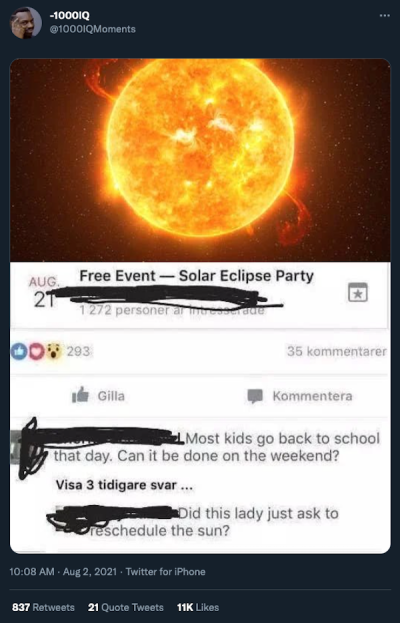This screenshot has width=400, height=623.
Task: Click the Twitter for iPhone source link
Action: pos(165,571)
